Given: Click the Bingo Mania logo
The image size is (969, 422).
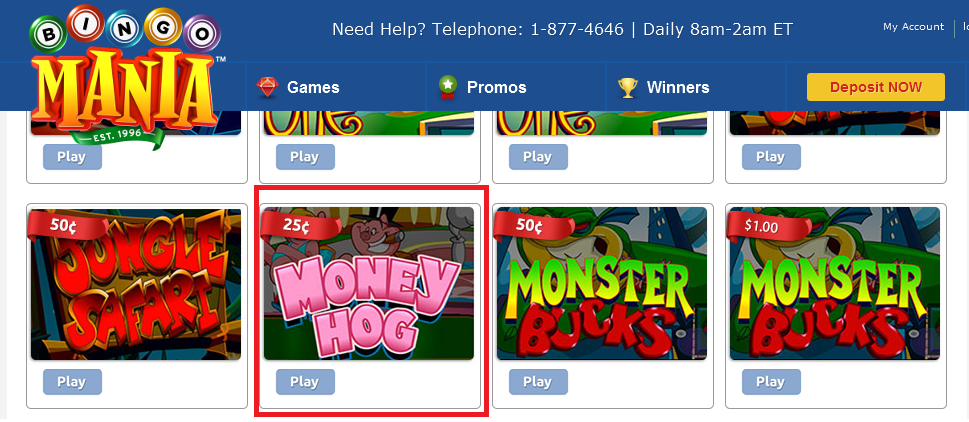Looking at the screenshot, I should click(x=127, y=76).
